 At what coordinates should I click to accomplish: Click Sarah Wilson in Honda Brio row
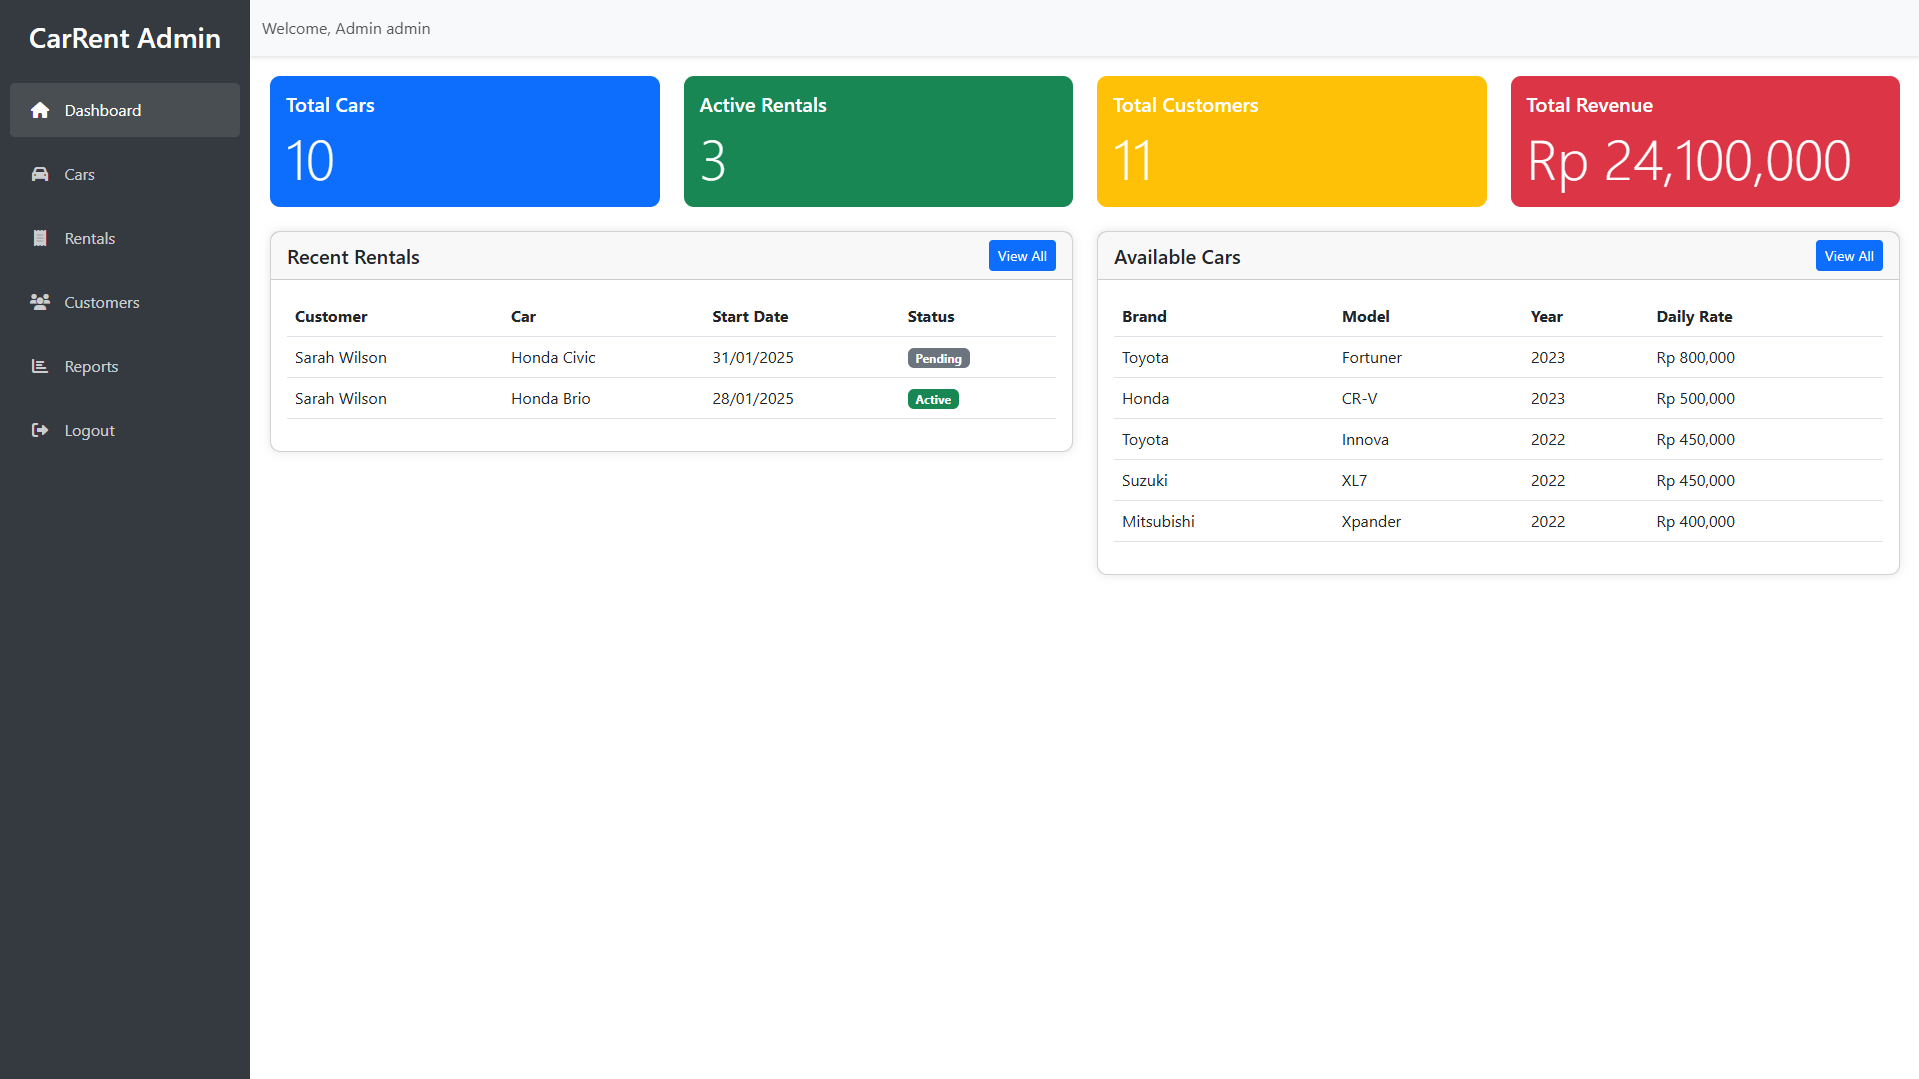[341, 398]
